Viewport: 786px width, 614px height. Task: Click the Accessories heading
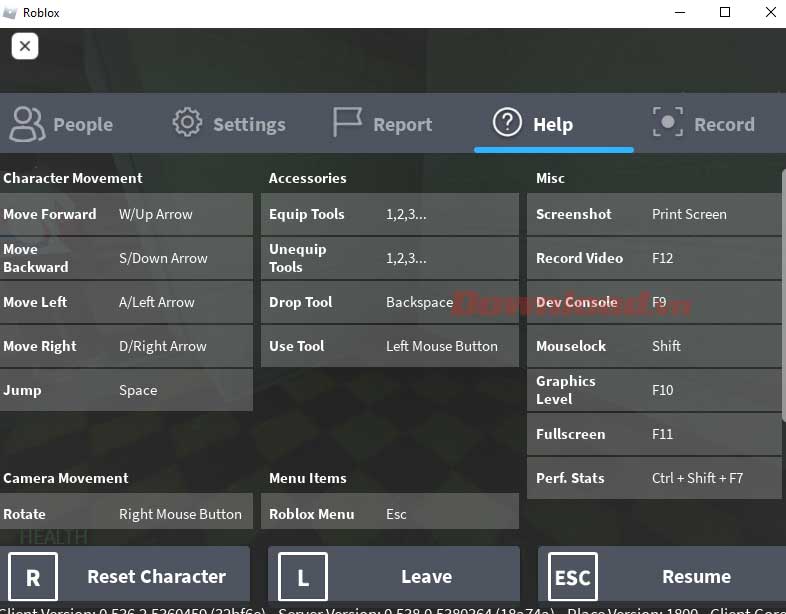point(307,178)
